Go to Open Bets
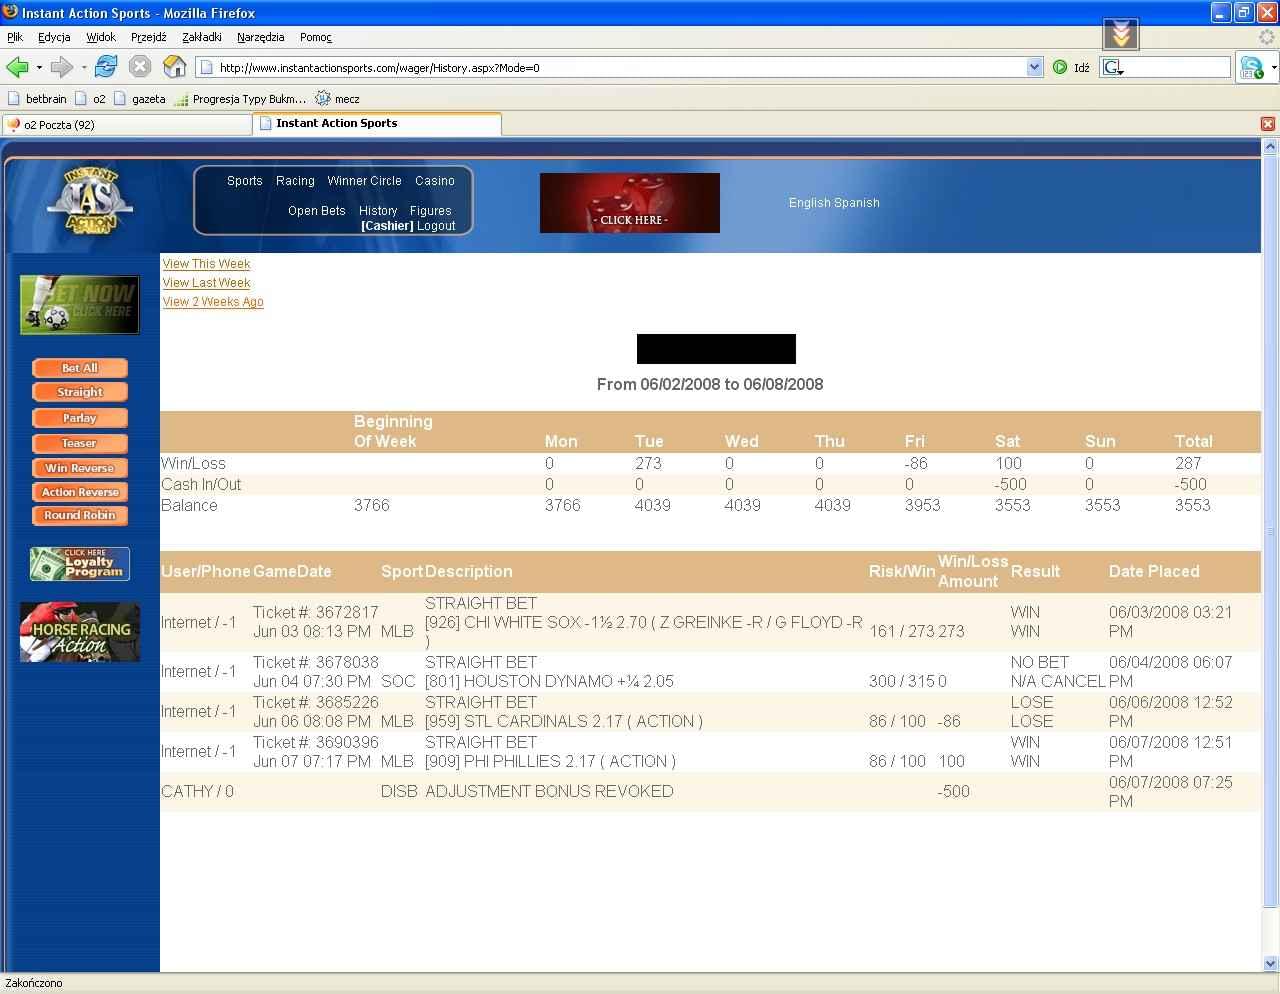The height and width of the screenshot is (994, 1280). 317,211
